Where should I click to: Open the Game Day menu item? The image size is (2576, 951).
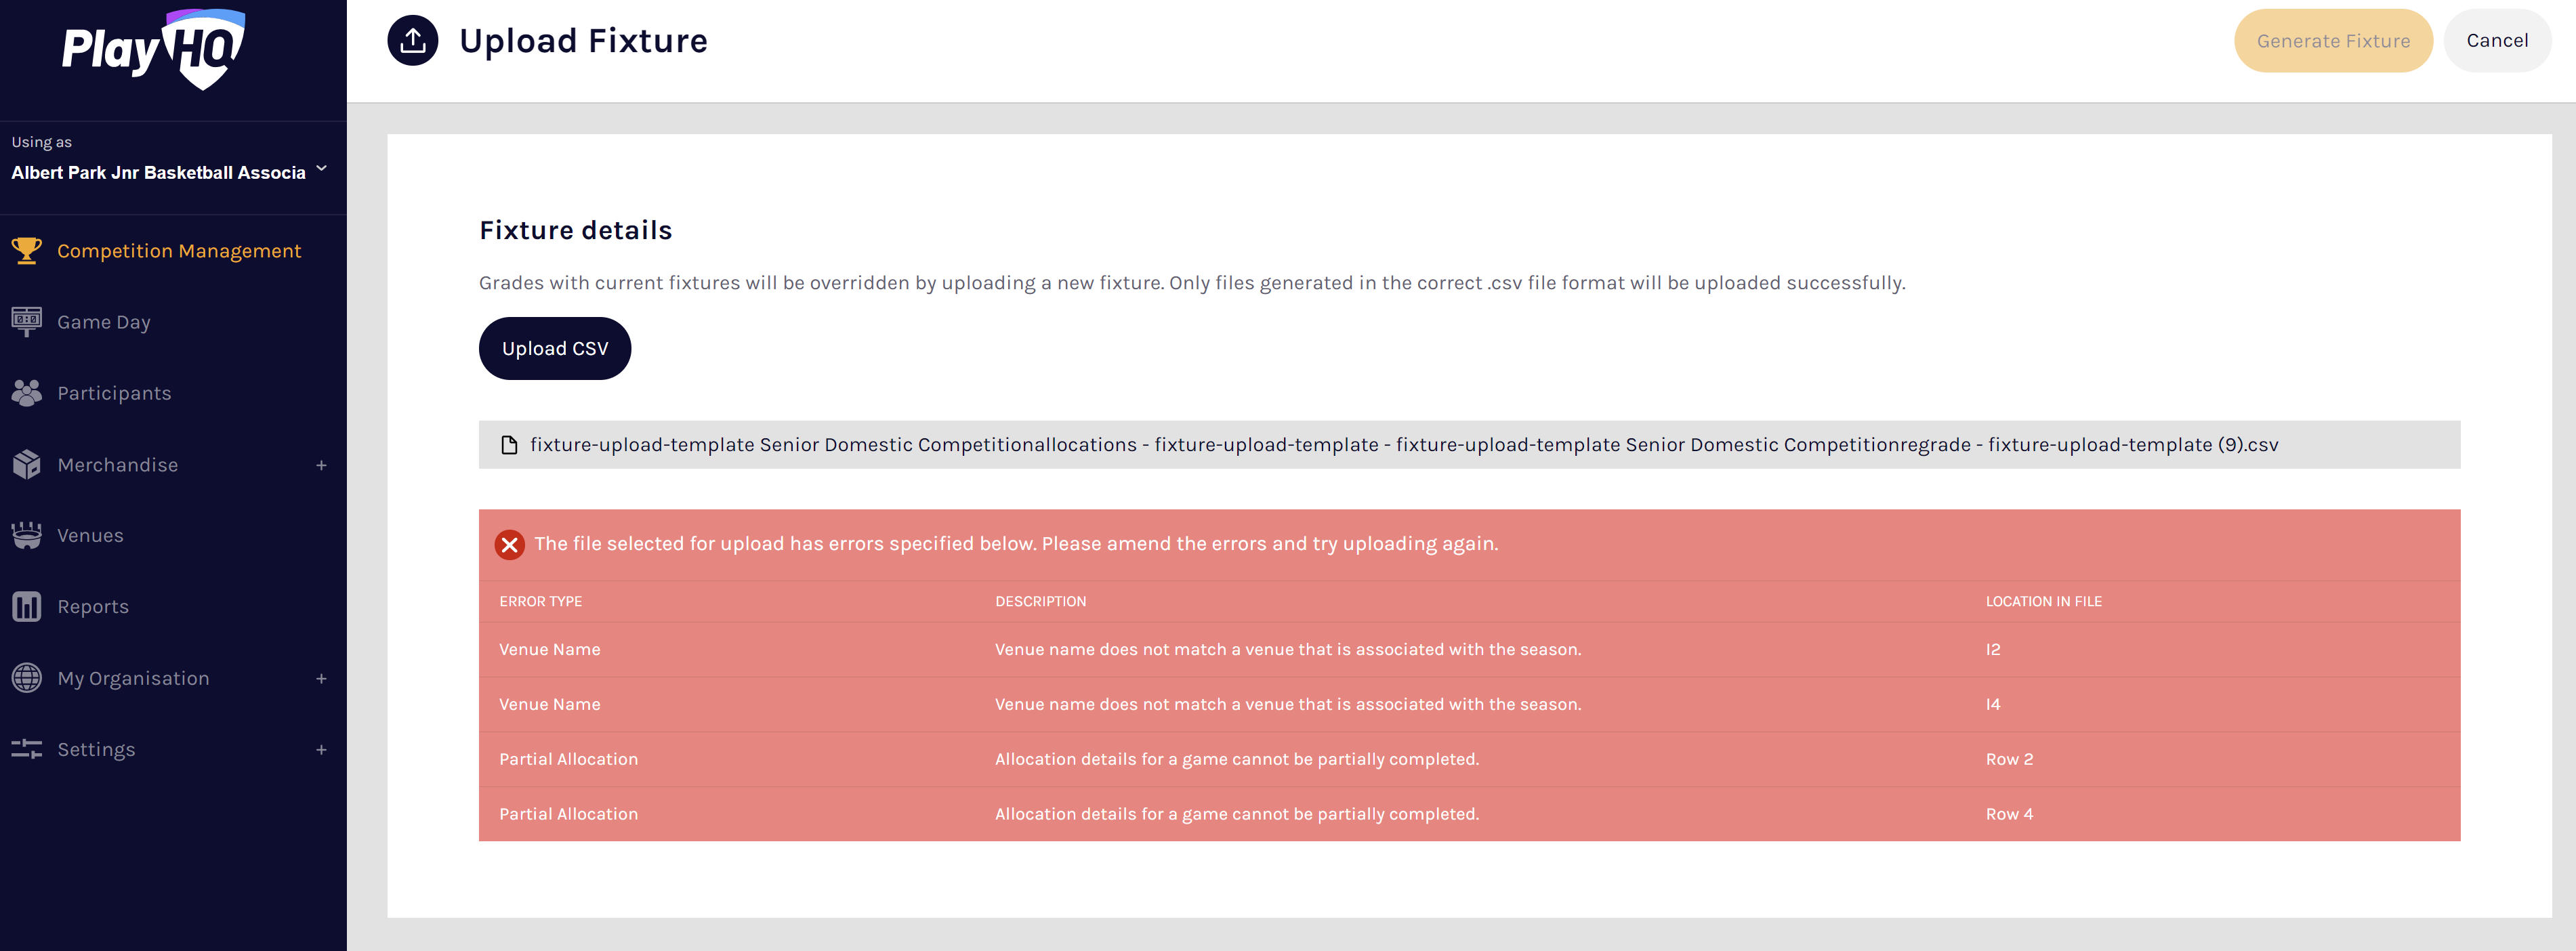pos(104,322)
